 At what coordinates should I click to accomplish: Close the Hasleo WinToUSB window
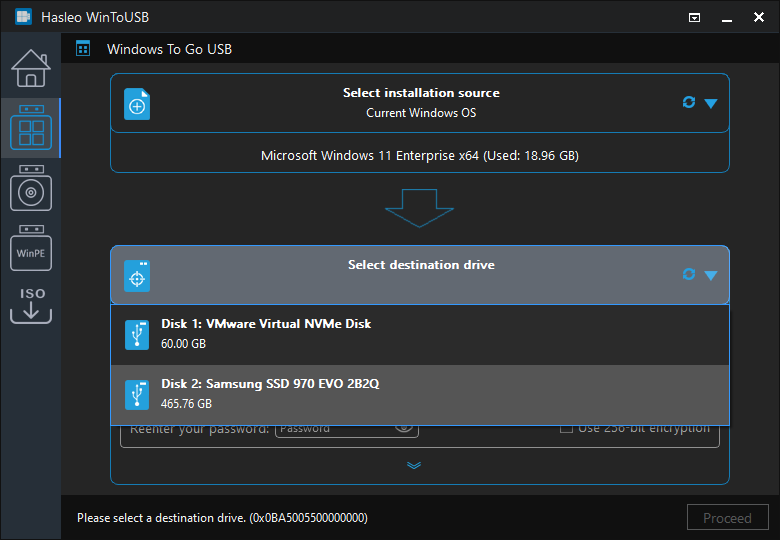tap(759, 17)
